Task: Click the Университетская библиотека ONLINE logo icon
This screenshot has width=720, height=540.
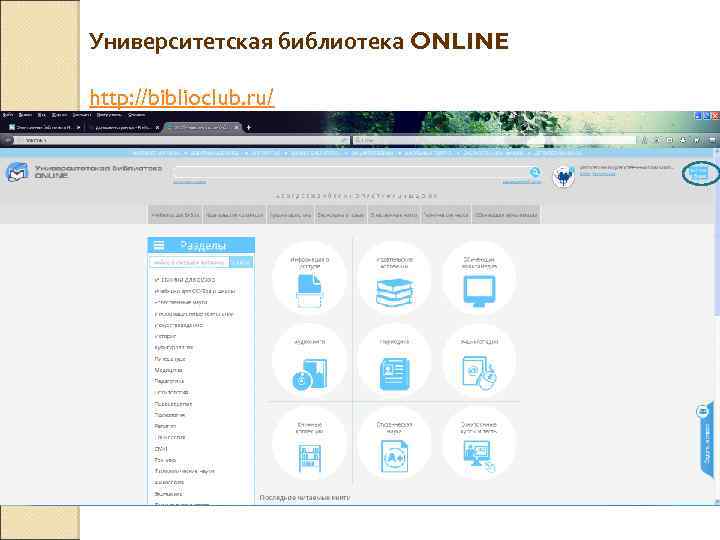Action: point(17,172)
